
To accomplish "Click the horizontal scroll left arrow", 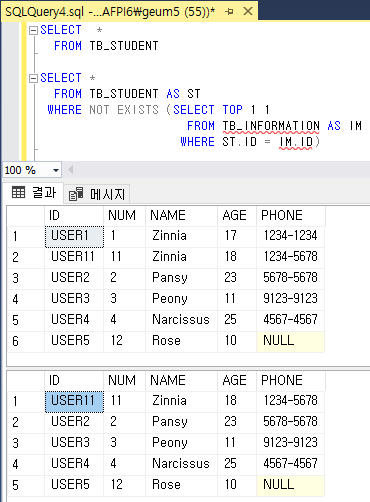I will click(70, 170).
